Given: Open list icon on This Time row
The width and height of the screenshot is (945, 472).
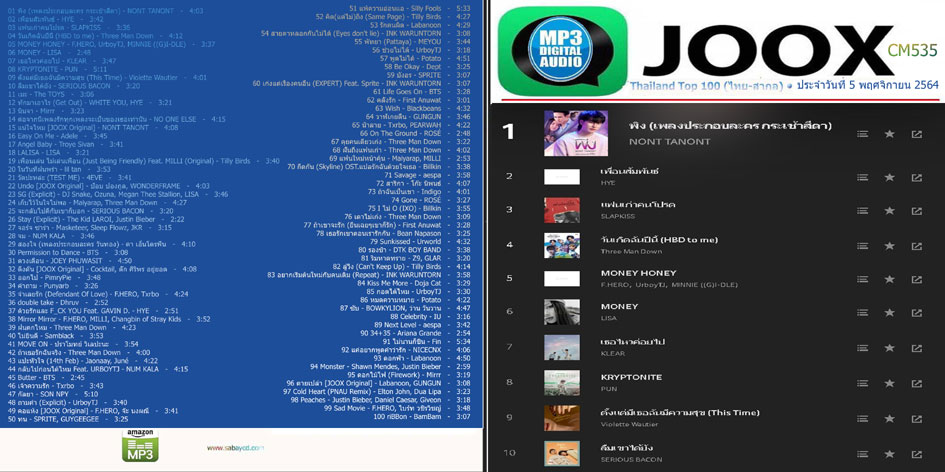Looking at the screenshot, I should click(x=862, y=418).
